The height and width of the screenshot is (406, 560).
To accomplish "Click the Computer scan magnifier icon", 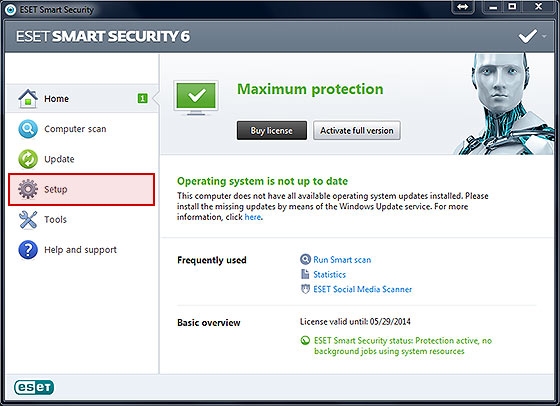I will [28, 129].
